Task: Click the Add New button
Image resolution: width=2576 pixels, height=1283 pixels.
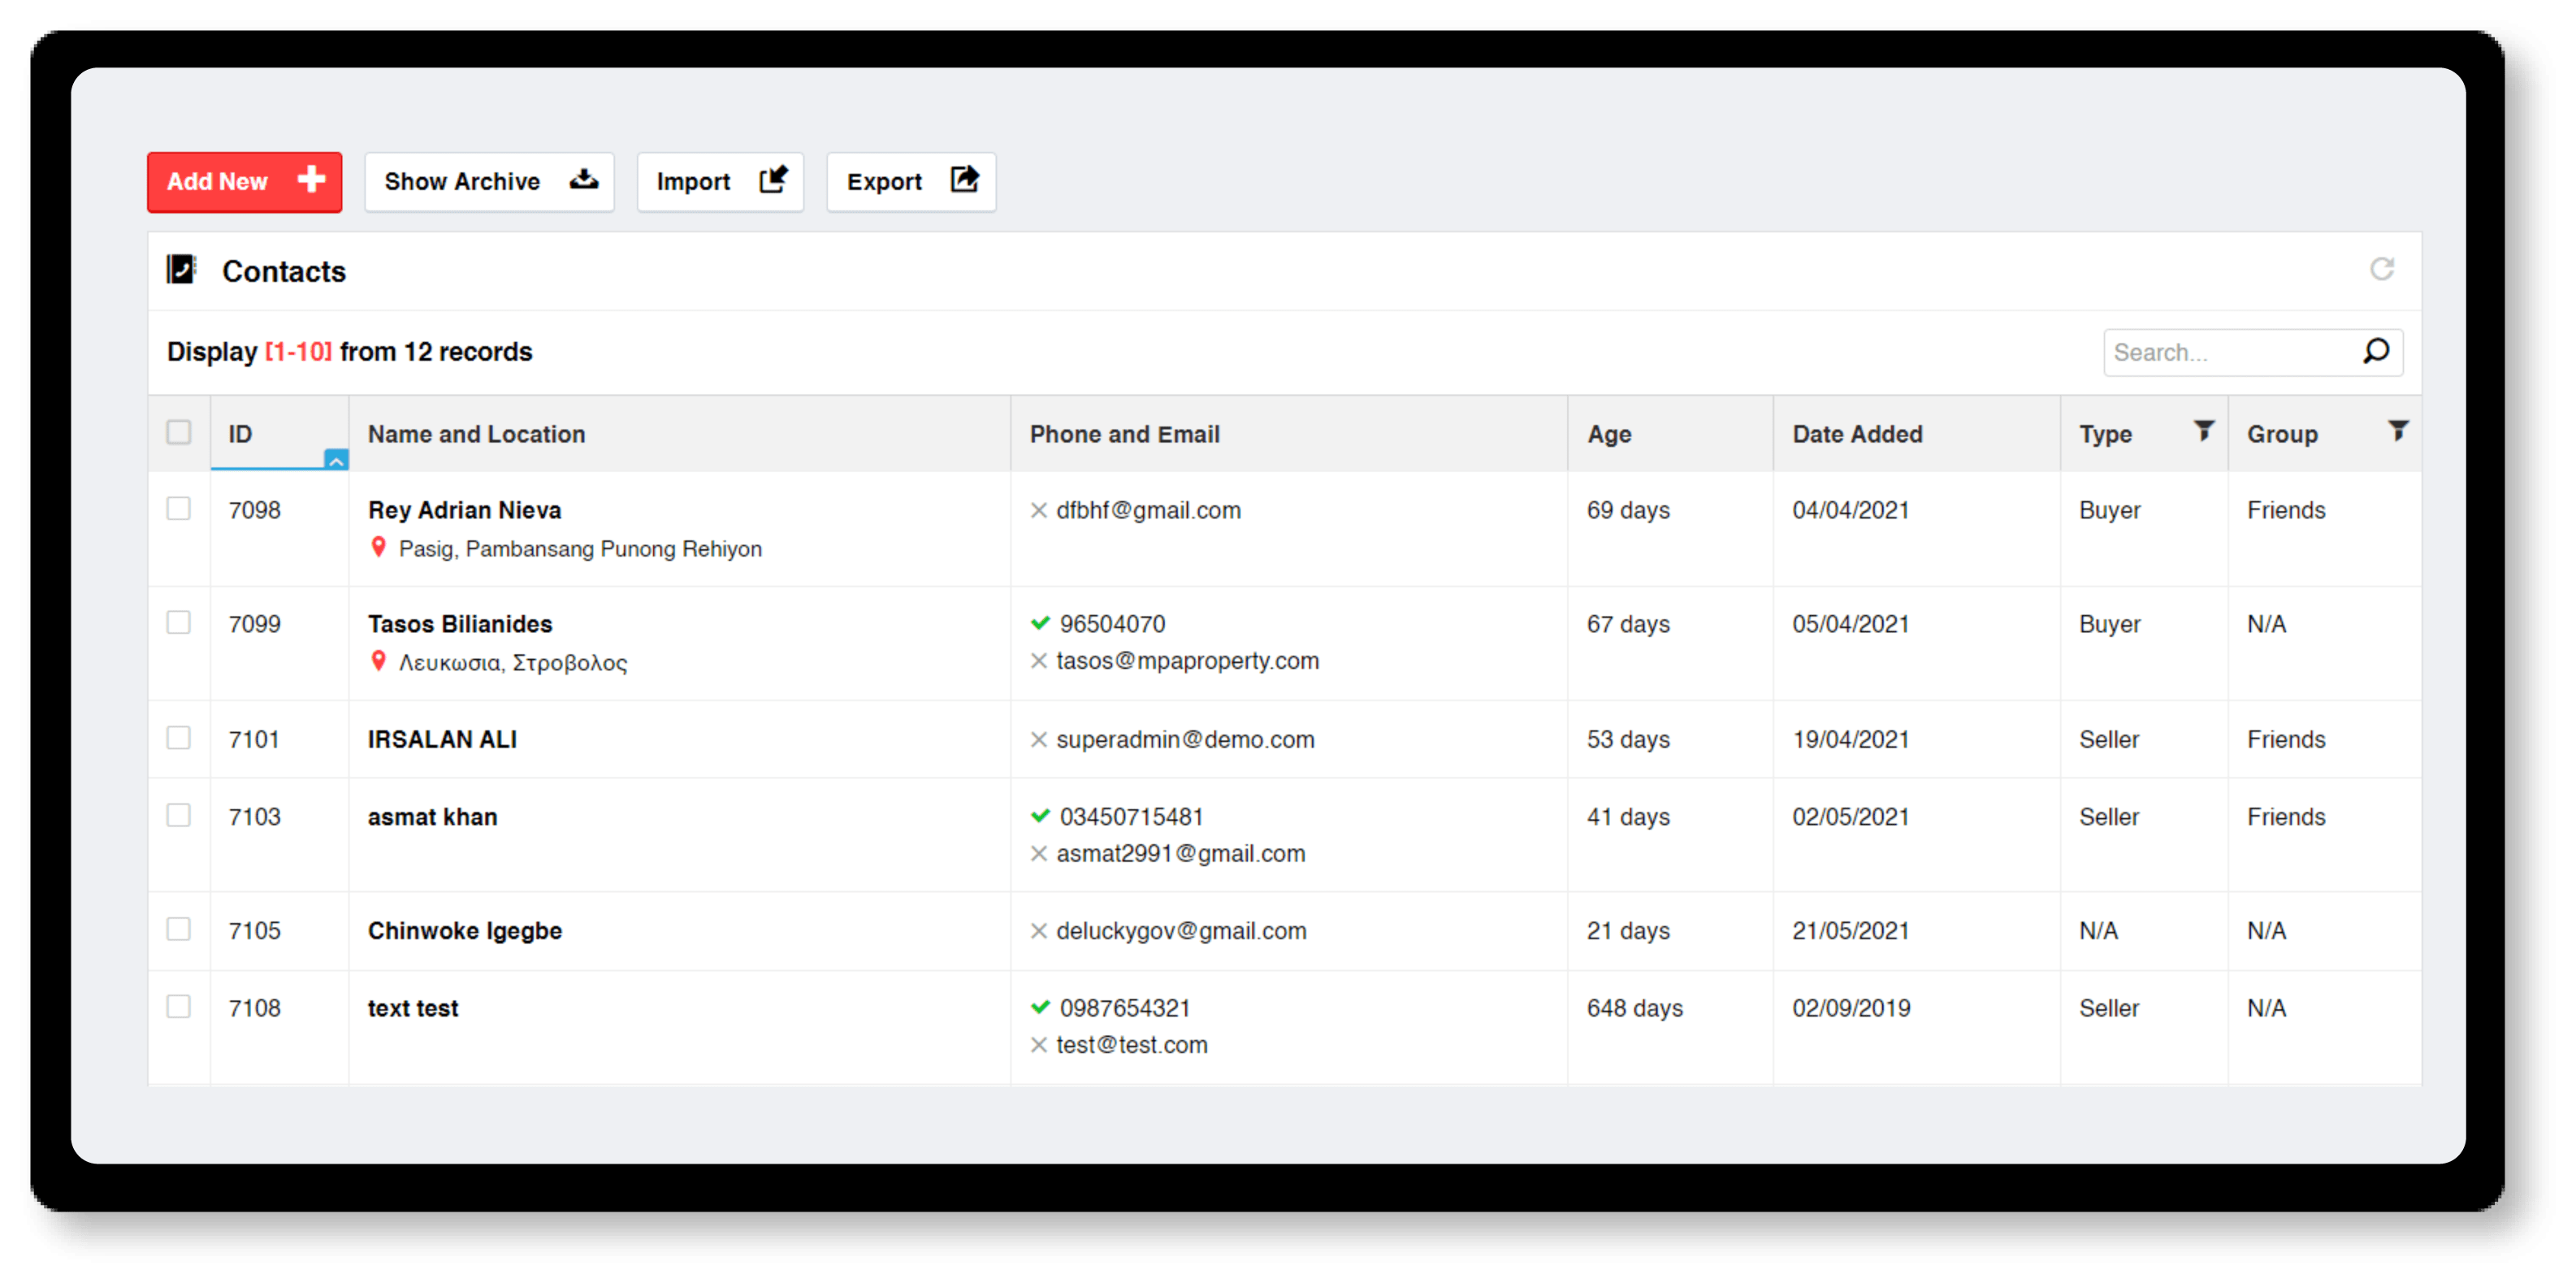Action: pos(243,180)
